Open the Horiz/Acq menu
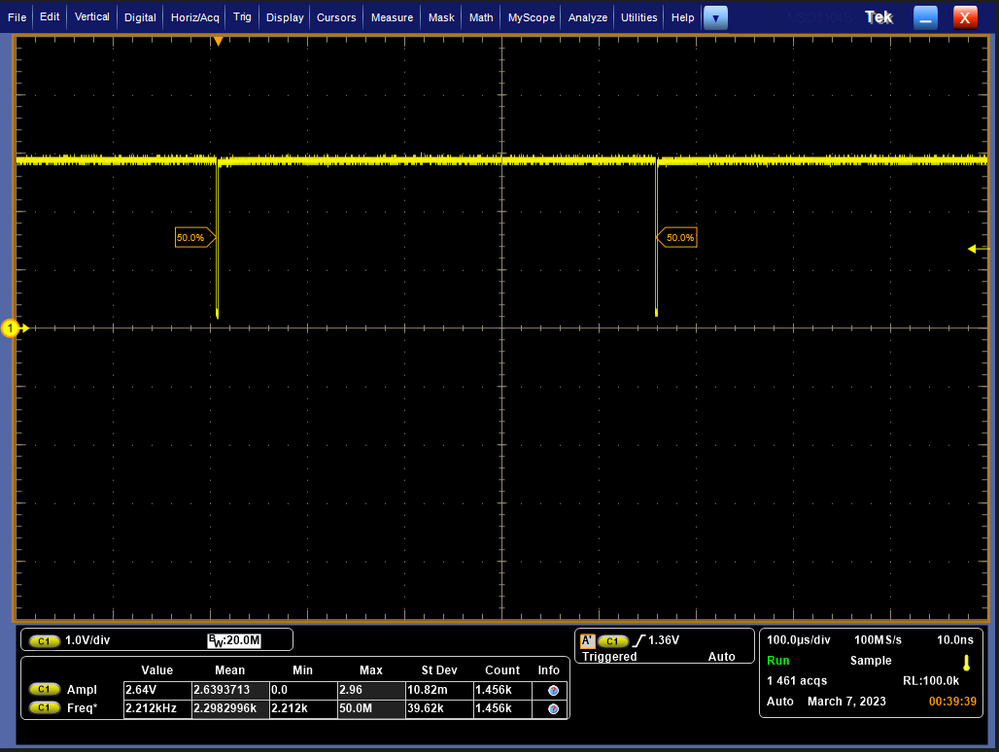The image size is (999, 752). click(x=195, y=17)
